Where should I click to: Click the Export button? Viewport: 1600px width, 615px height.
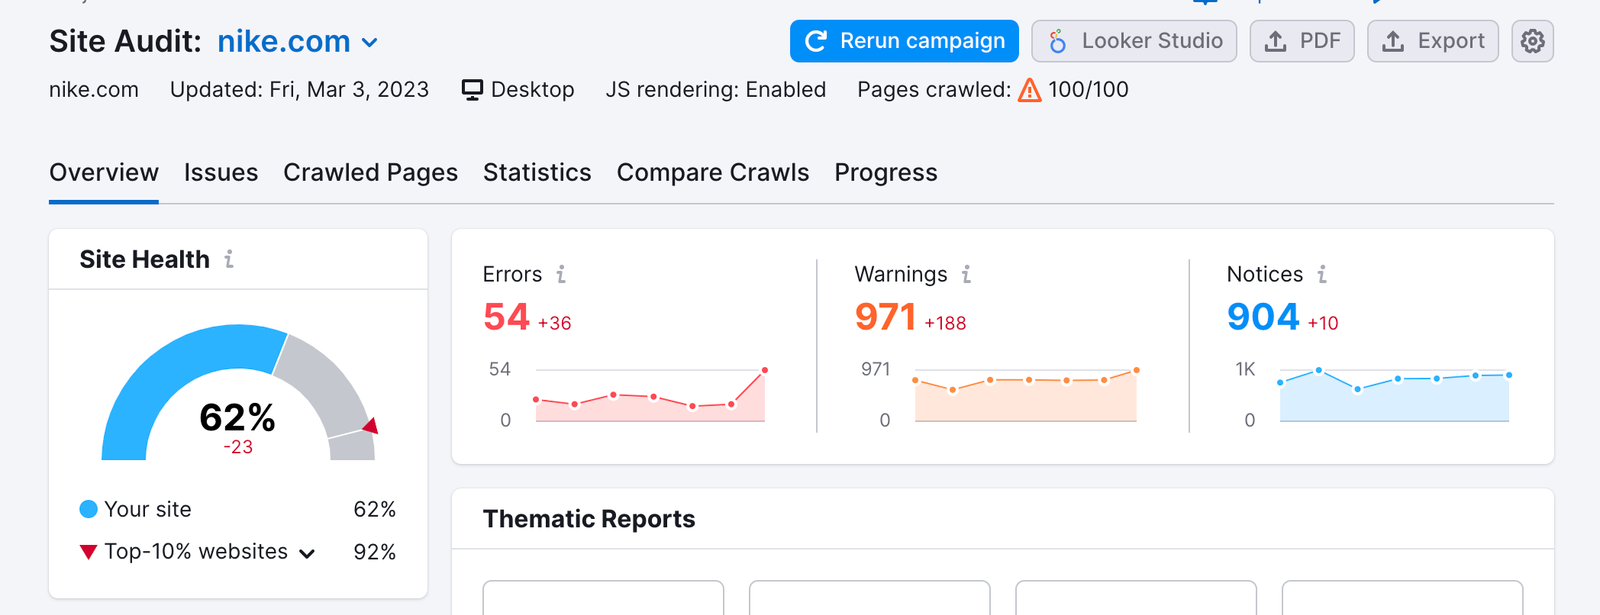(1432, 41)
